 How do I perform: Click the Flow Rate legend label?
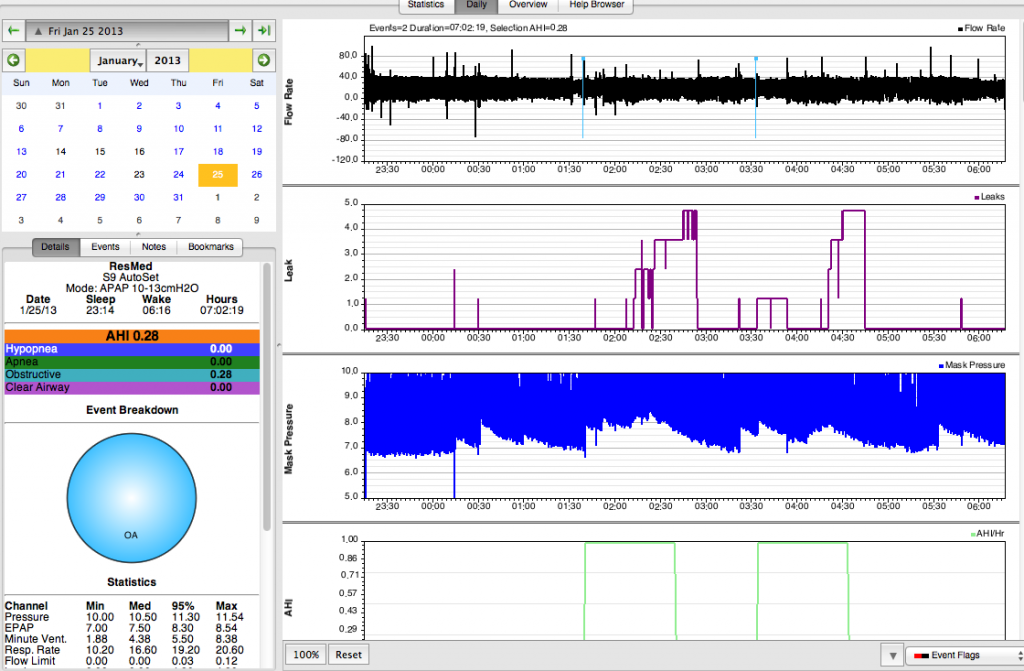[x=982, y=28]
